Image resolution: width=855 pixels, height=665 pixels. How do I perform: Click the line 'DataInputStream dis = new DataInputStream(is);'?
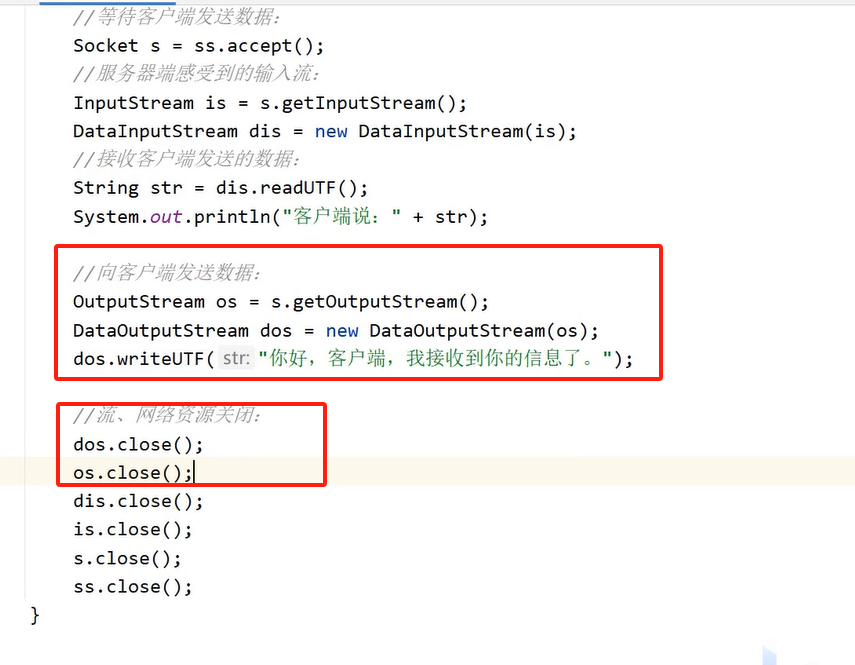(x=325, y=131)
